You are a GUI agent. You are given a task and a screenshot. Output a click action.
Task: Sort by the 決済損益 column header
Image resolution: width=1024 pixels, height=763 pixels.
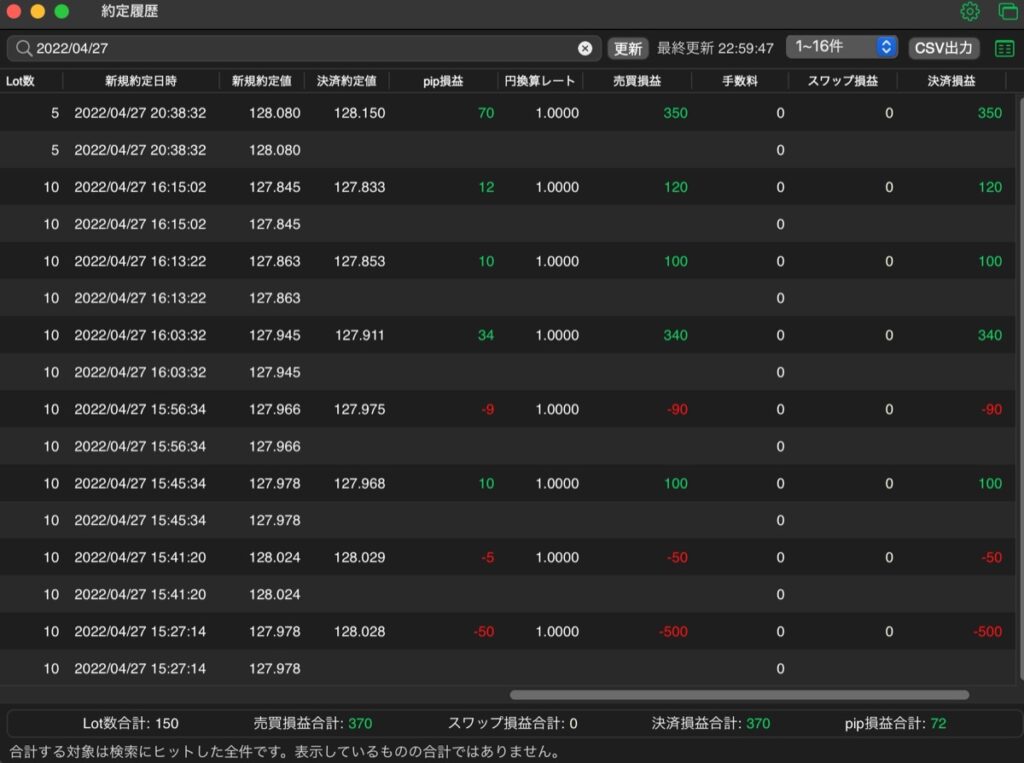point(952,81)
